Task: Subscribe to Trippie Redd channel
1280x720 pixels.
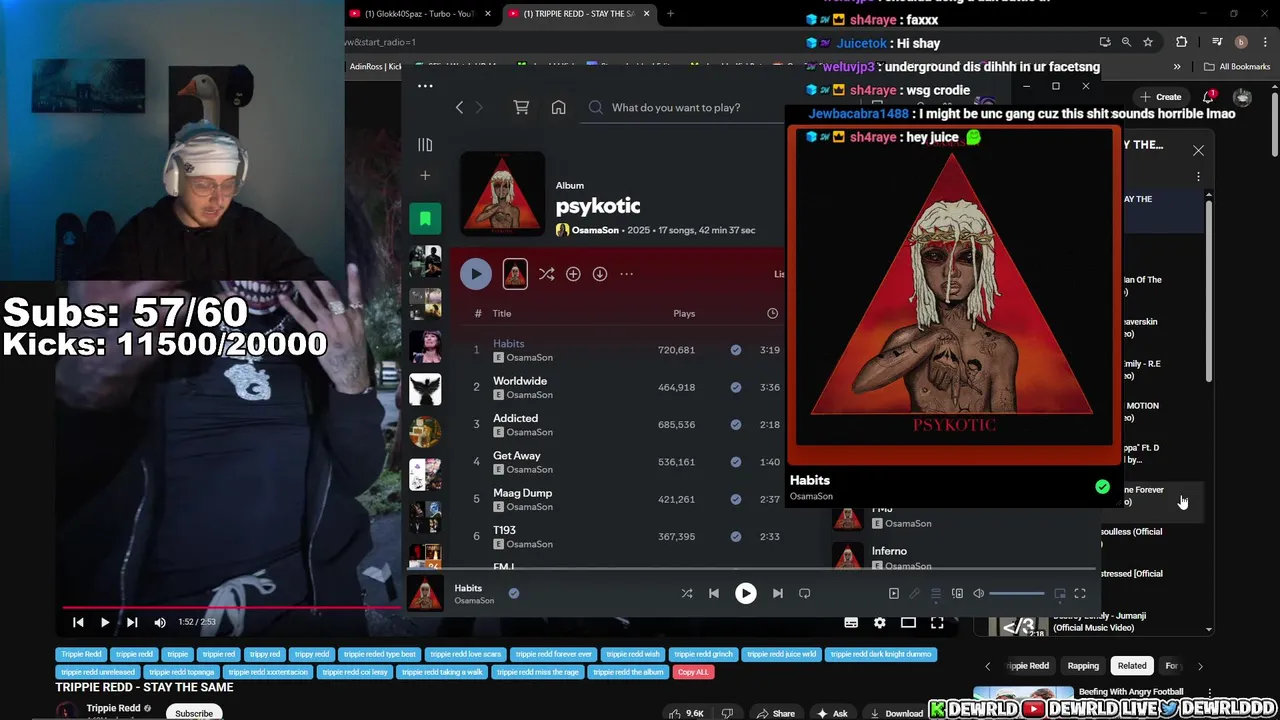Action: [194, 713]
